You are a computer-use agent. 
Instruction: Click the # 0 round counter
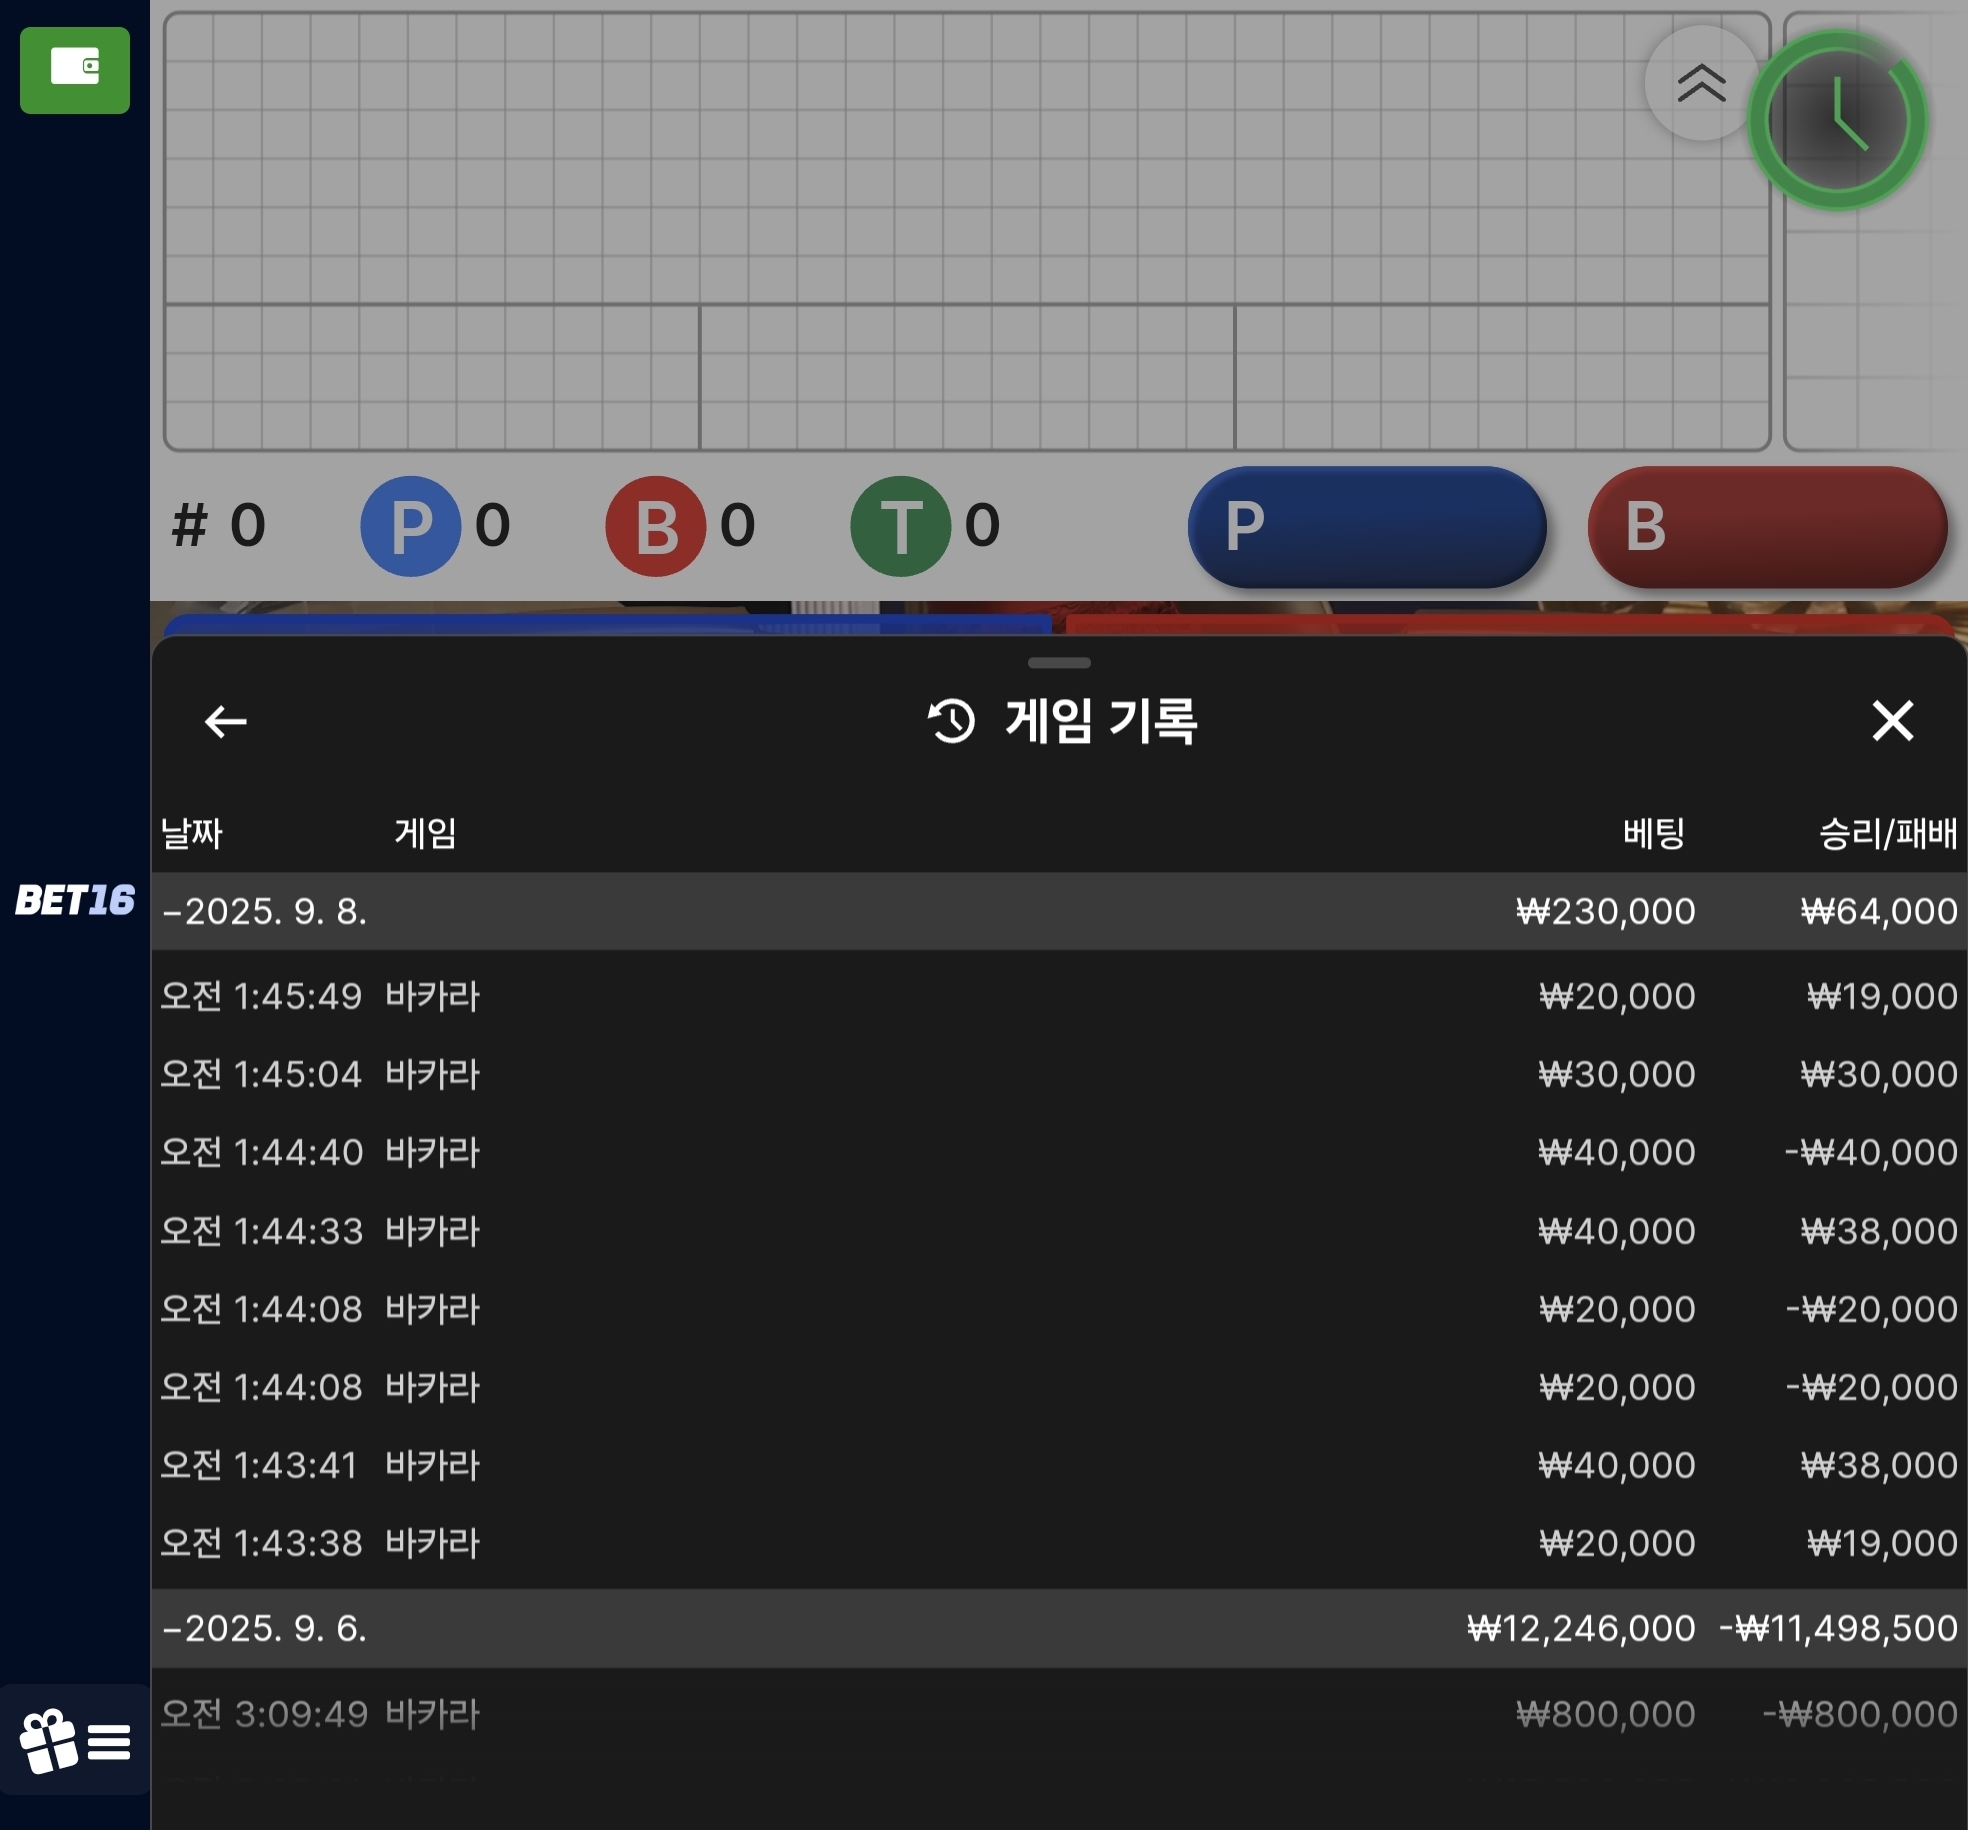[x=219, y=526]
